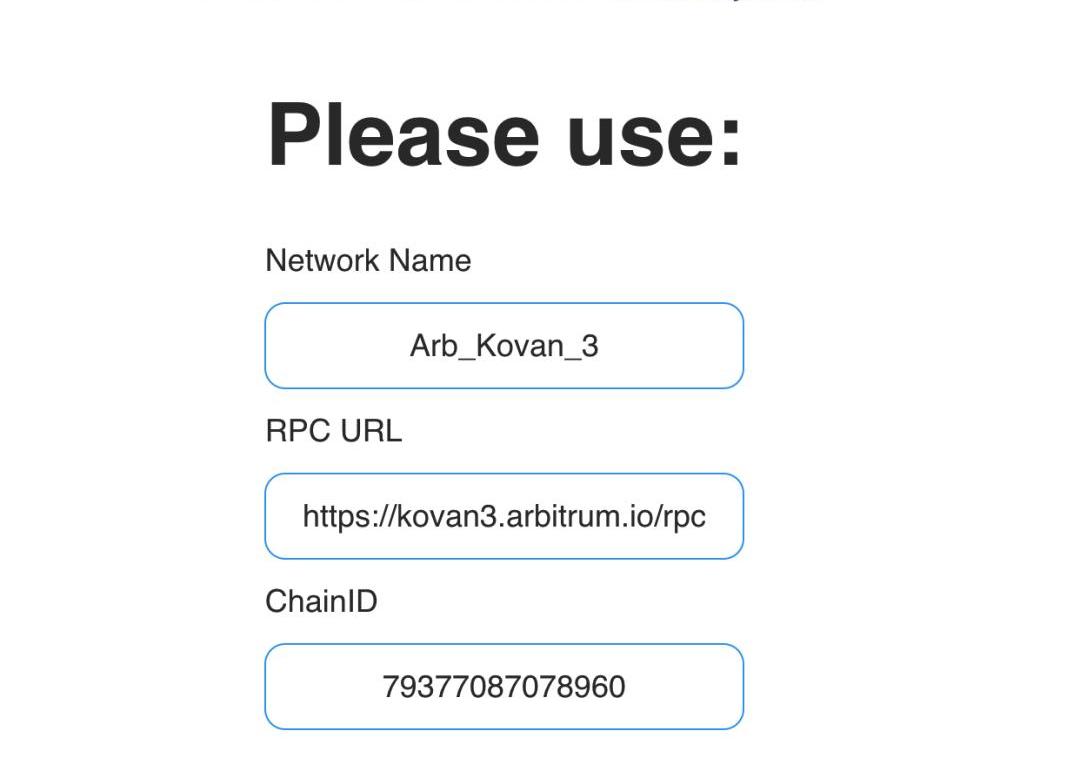The height and width of the screenshot is (761, 1080).
Task: Click the https://kovan3.arbitrum.io/rpc URL text
Action: [x=504, y=517]
